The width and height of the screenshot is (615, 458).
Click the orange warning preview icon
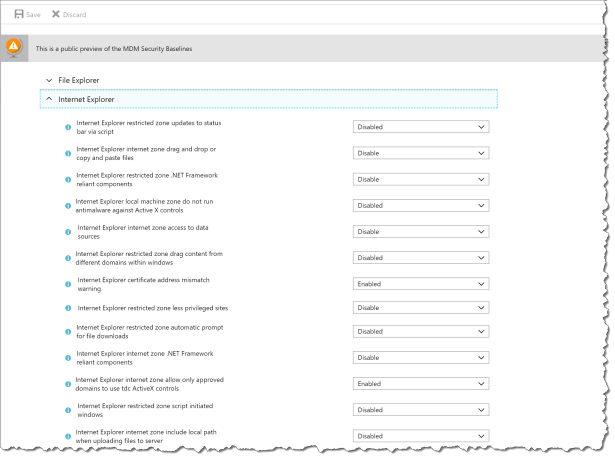click(x=14, y=48)
